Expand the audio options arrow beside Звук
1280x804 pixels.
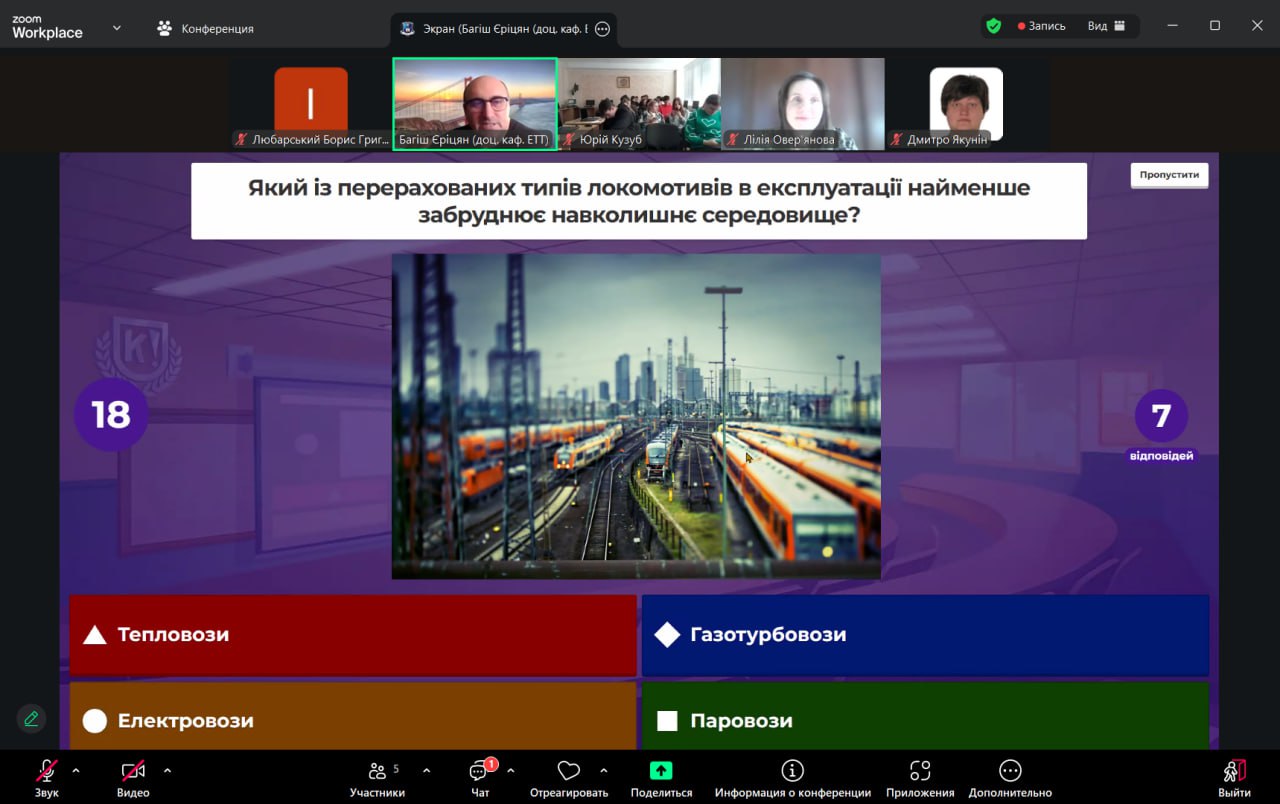pos(76,770)
